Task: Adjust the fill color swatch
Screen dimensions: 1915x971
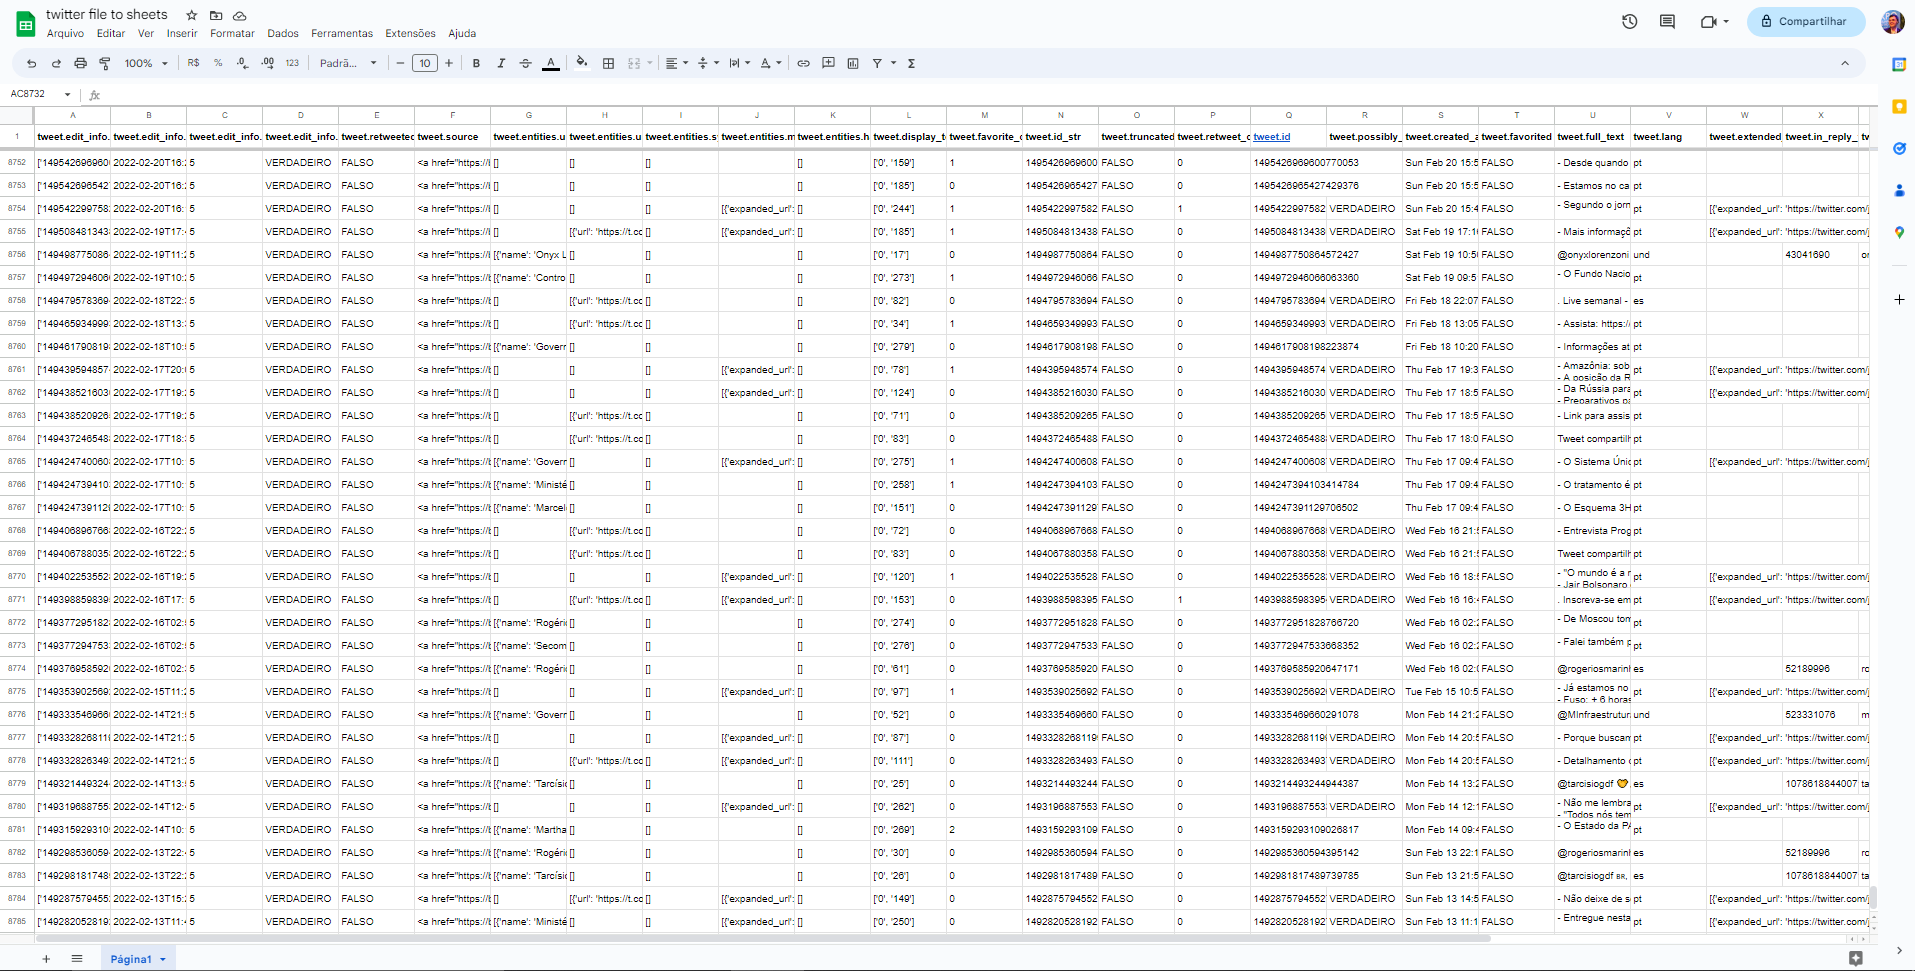Action: coord(582,63)
